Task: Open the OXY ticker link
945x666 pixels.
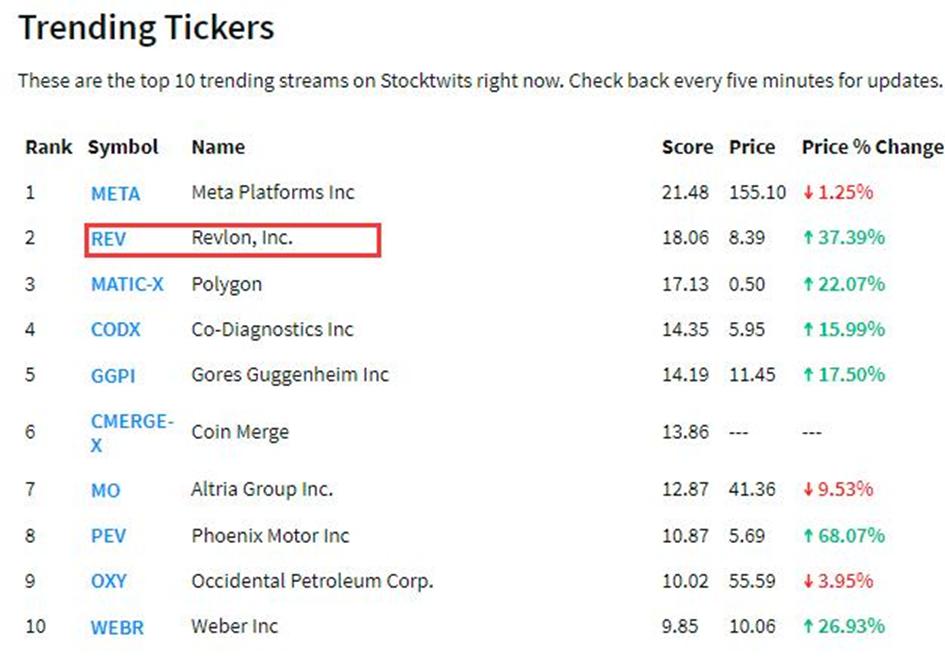Action: 109,581
